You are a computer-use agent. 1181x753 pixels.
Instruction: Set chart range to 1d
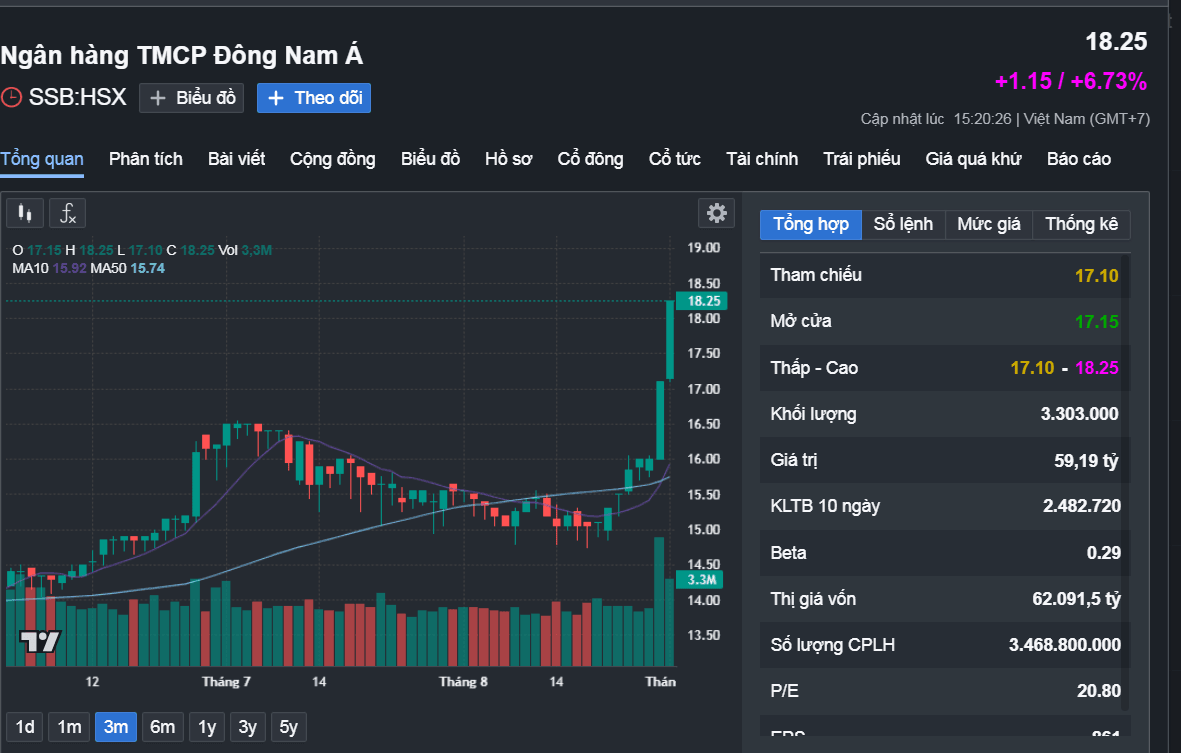click(25, 727)
